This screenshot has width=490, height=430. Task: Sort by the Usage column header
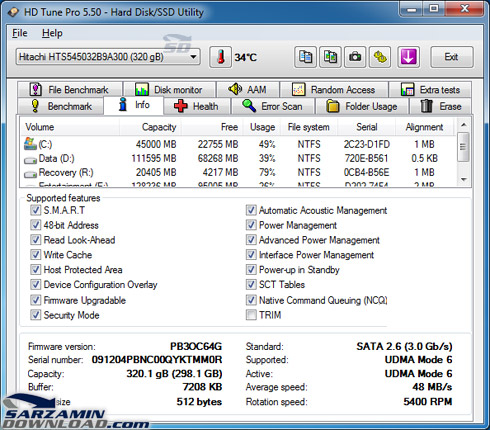coord(262,127)
